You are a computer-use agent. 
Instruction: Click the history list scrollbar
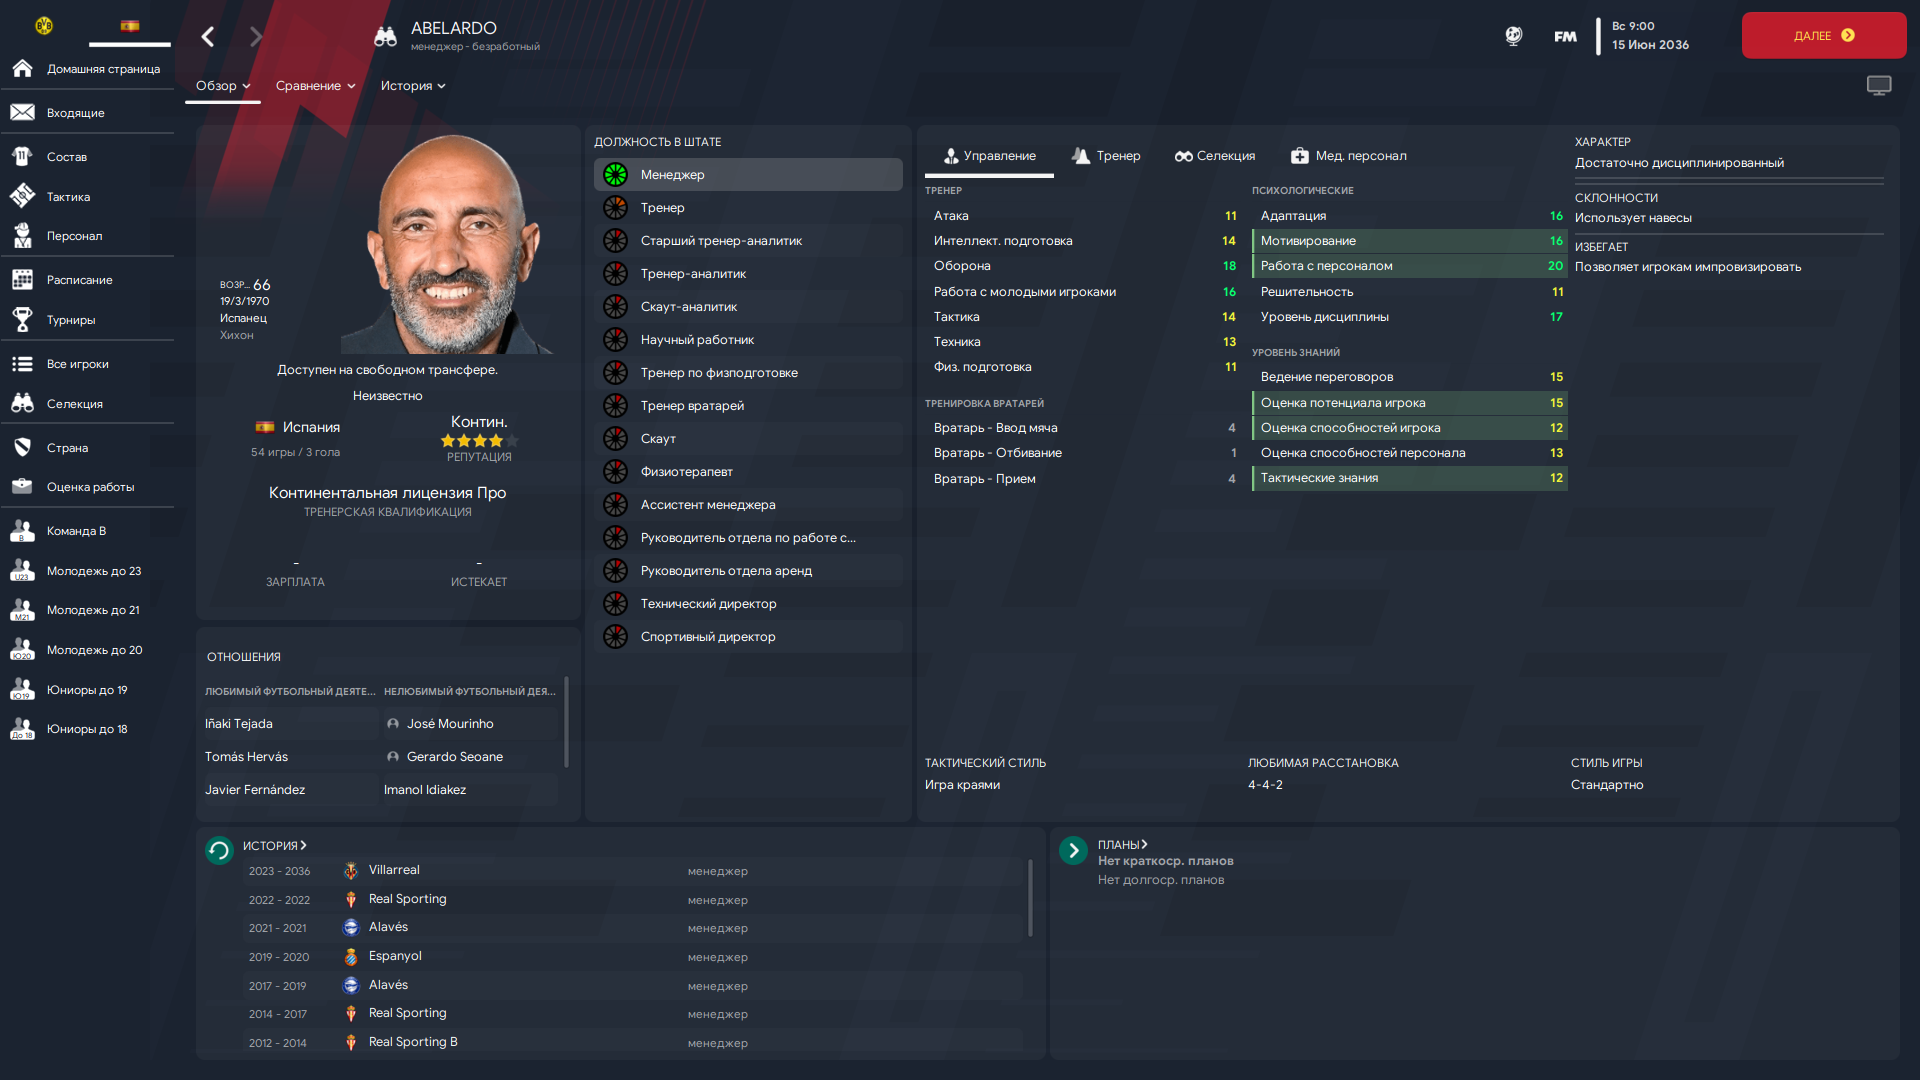coord(1030,898)
